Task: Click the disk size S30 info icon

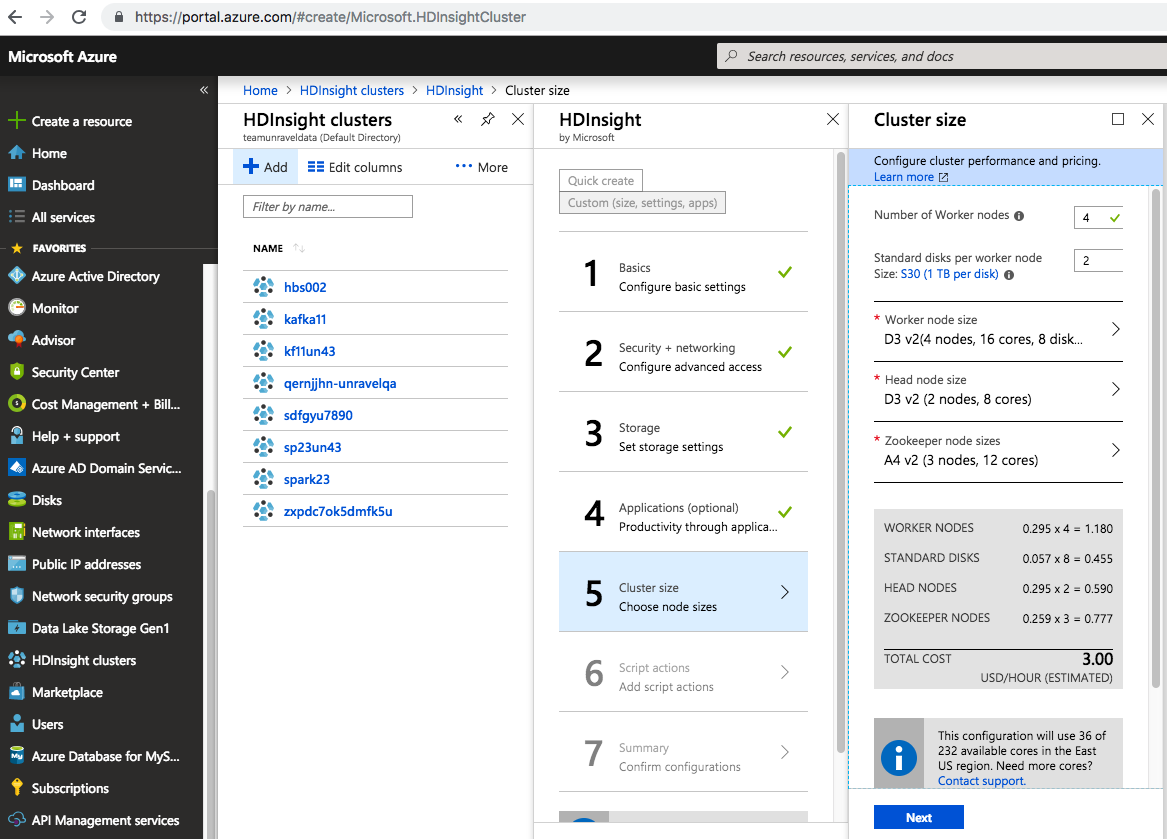Action: click(x=1008, y=275)
